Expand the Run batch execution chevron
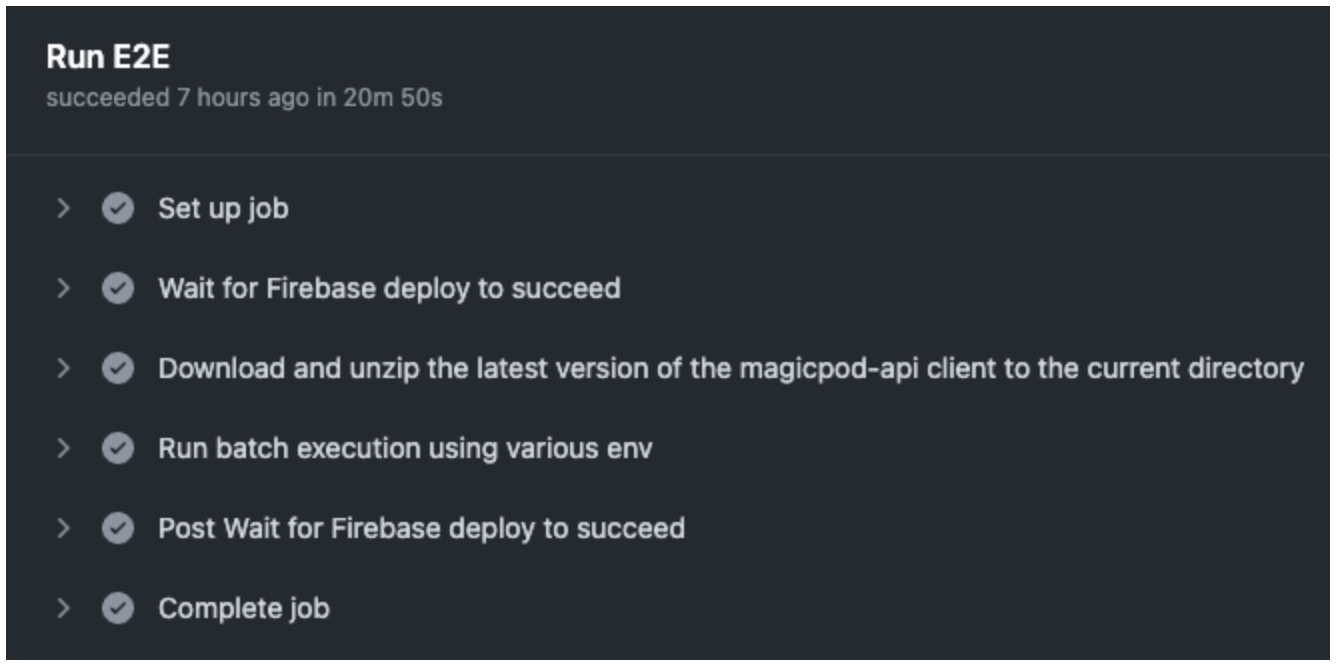 [x=64, y=448]
